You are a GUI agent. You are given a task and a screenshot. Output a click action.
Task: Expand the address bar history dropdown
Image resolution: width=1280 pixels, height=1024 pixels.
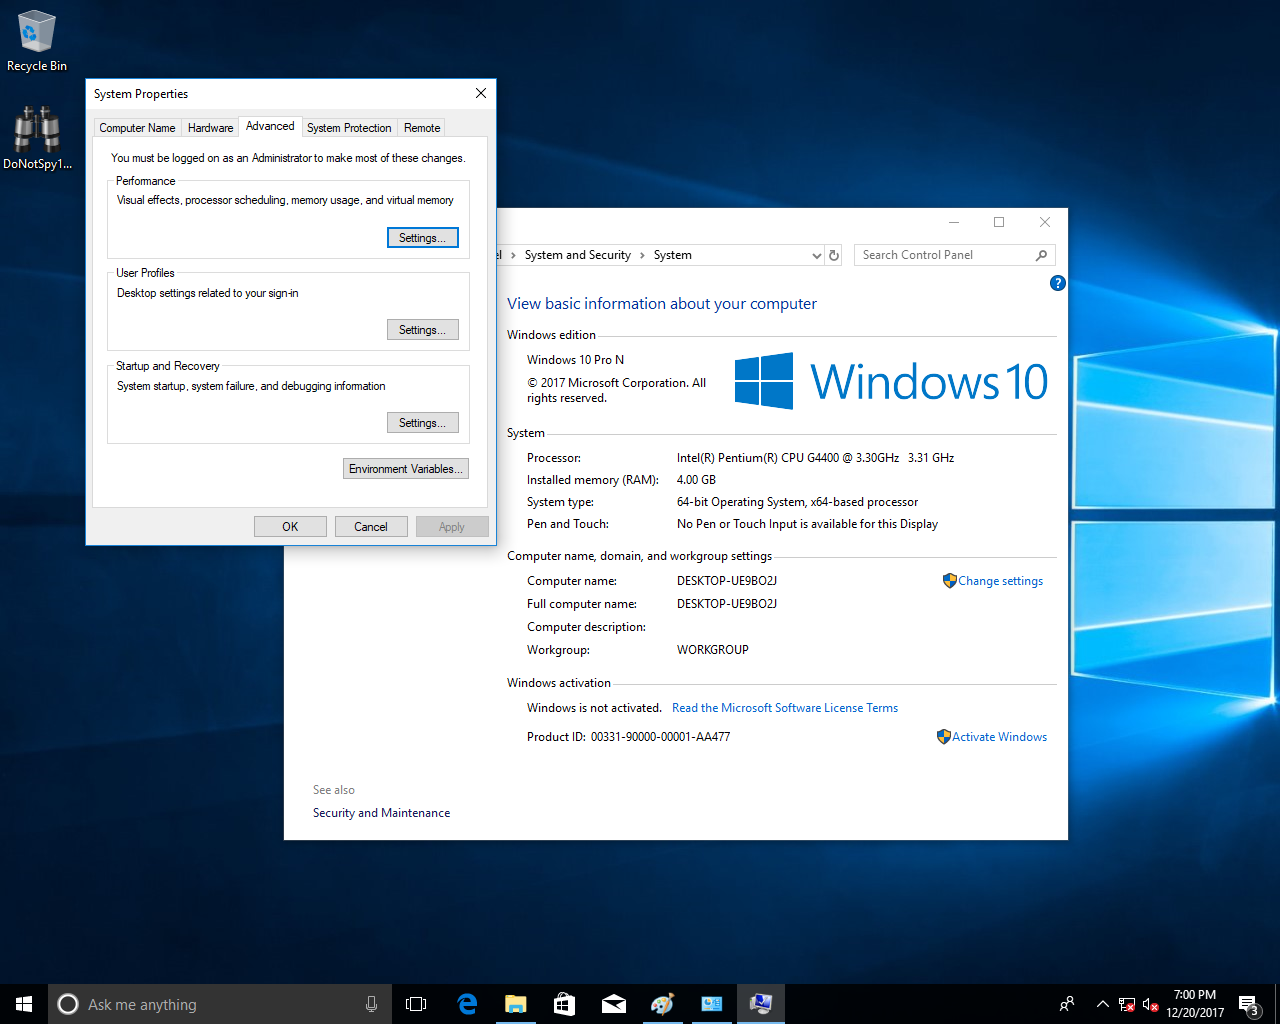[816, 256]
